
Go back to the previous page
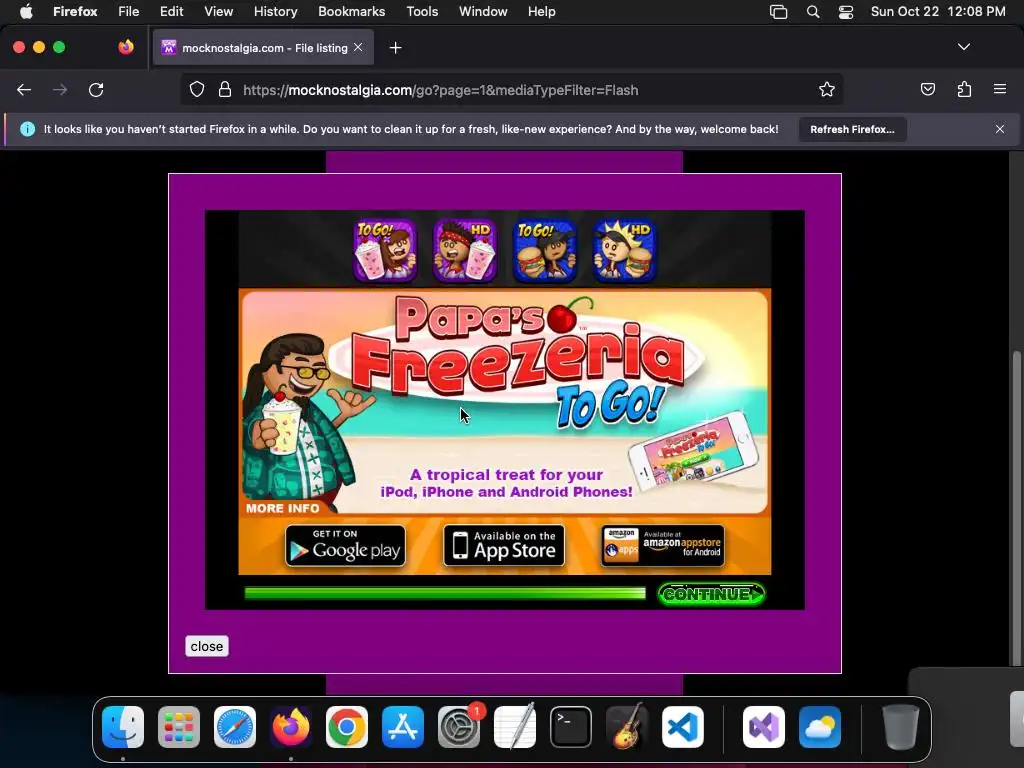[24, 90]
